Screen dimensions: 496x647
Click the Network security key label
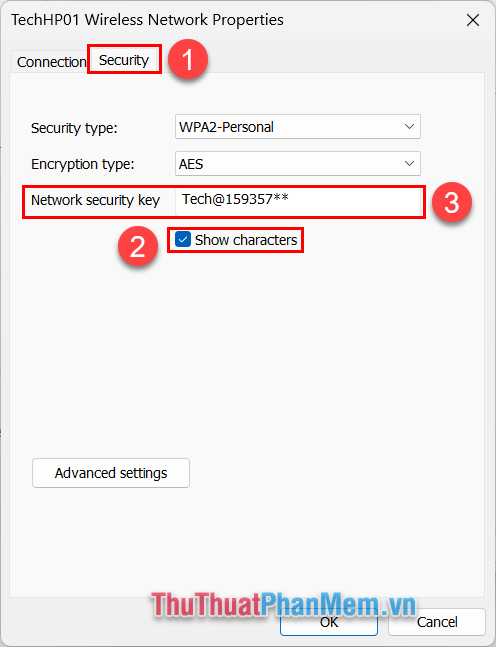(x=95, y=200)
